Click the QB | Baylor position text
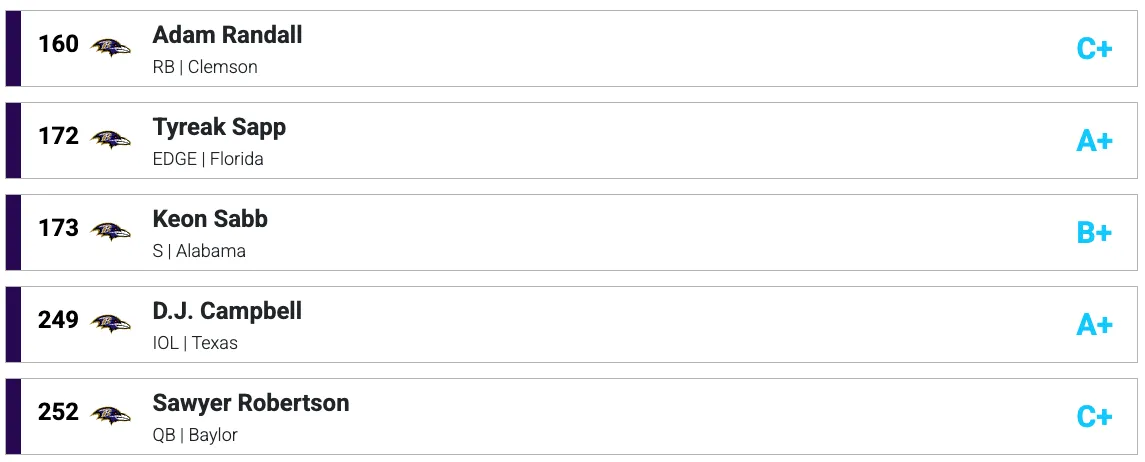The height and width of the screenshot is (462, 1145). [x=195, y=435]
